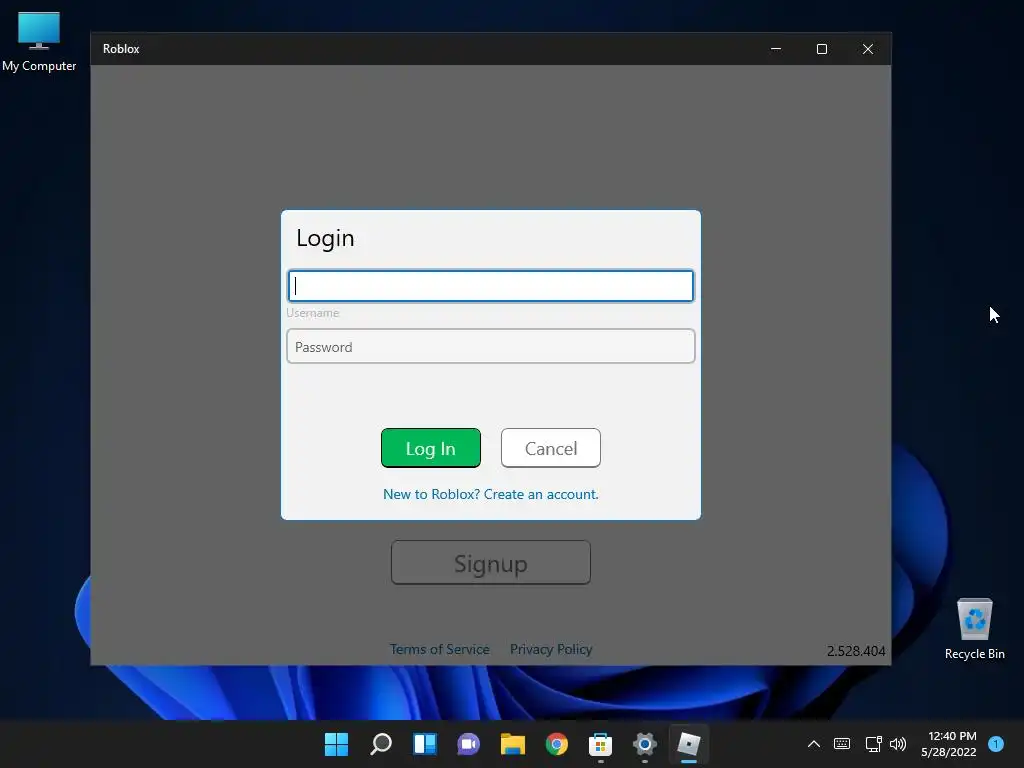Open Settings gear in taskbar
The image size is (1024, 768).
tap(645, 744)
